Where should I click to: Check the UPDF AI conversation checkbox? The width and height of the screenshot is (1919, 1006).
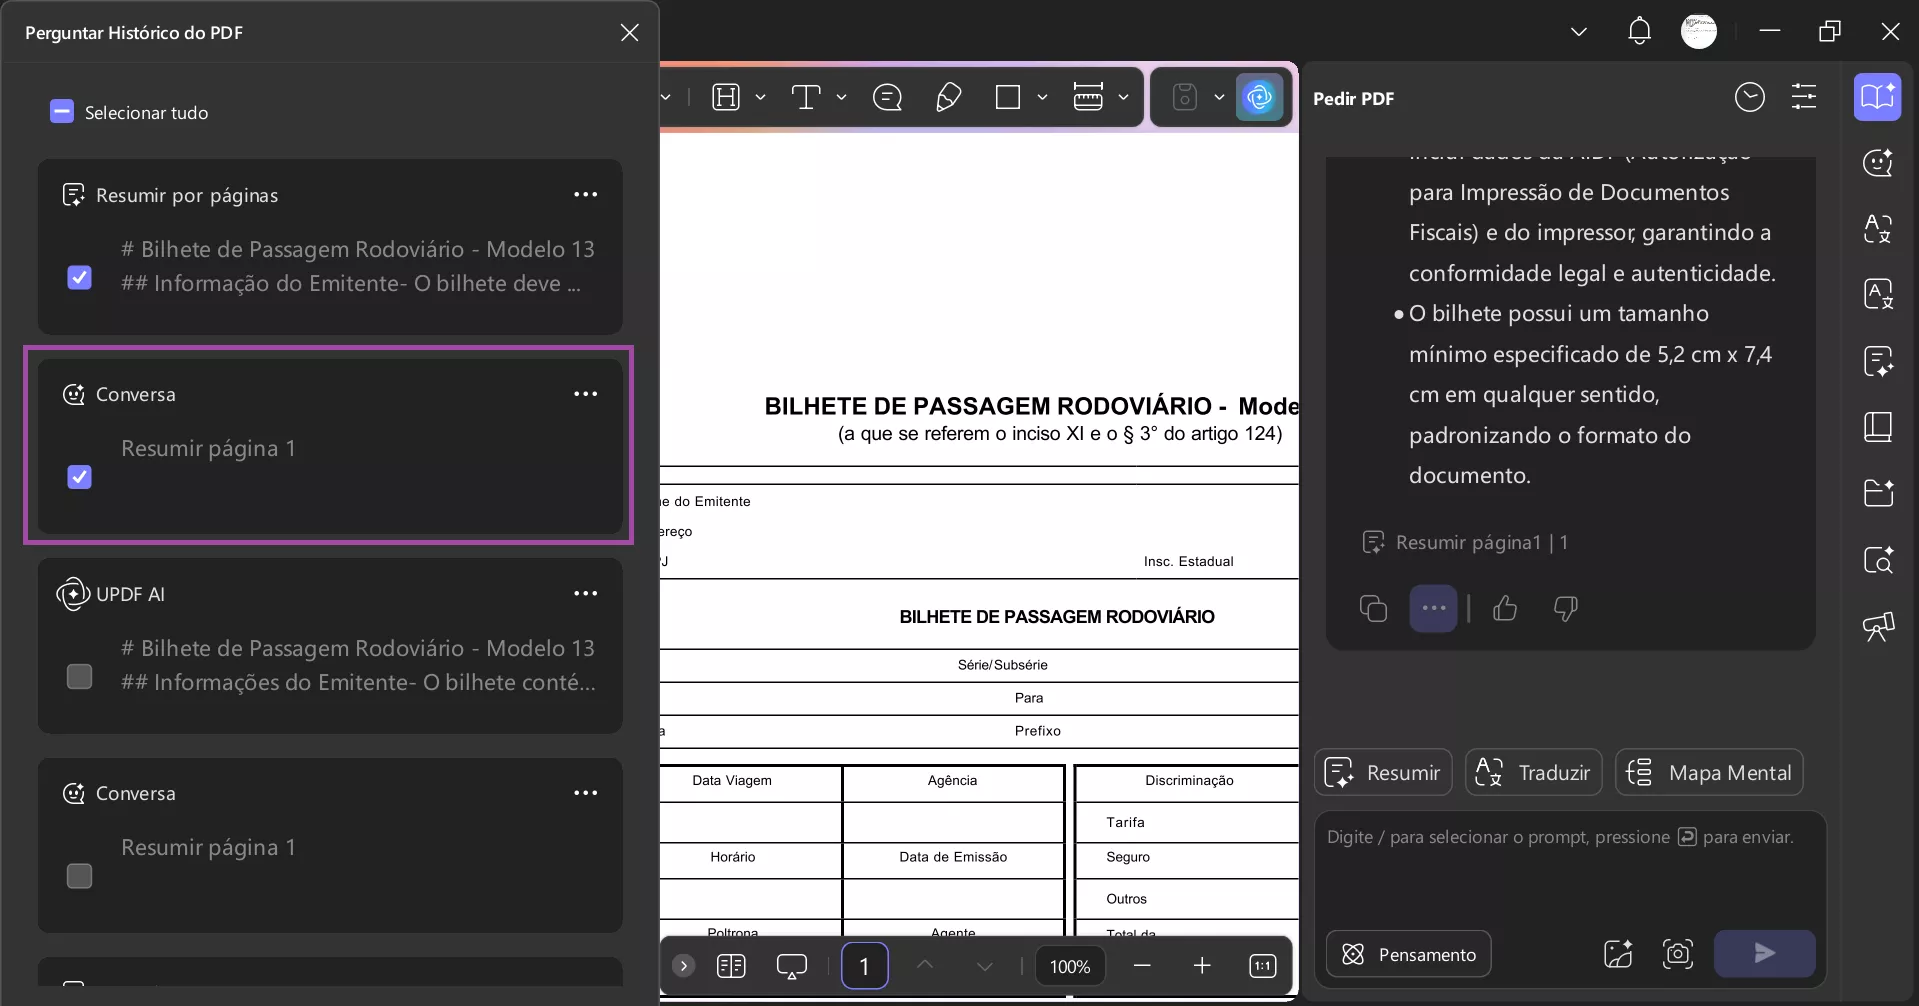point(79,676)
